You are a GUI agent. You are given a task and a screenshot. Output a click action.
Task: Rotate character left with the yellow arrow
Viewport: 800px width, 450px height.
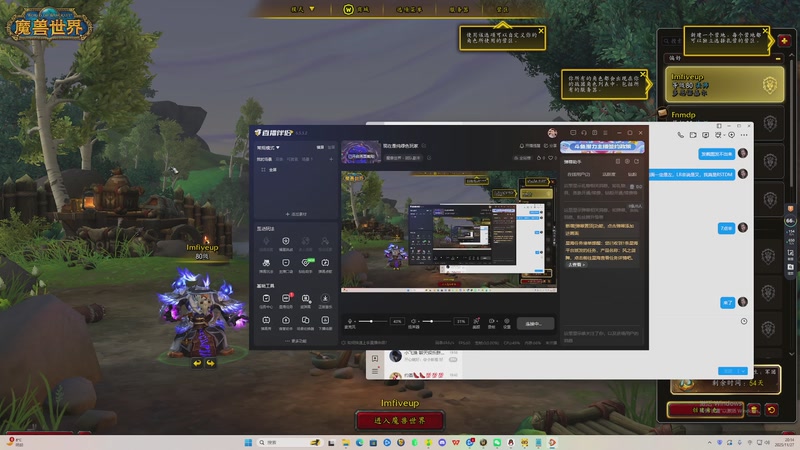click(197, 363)
